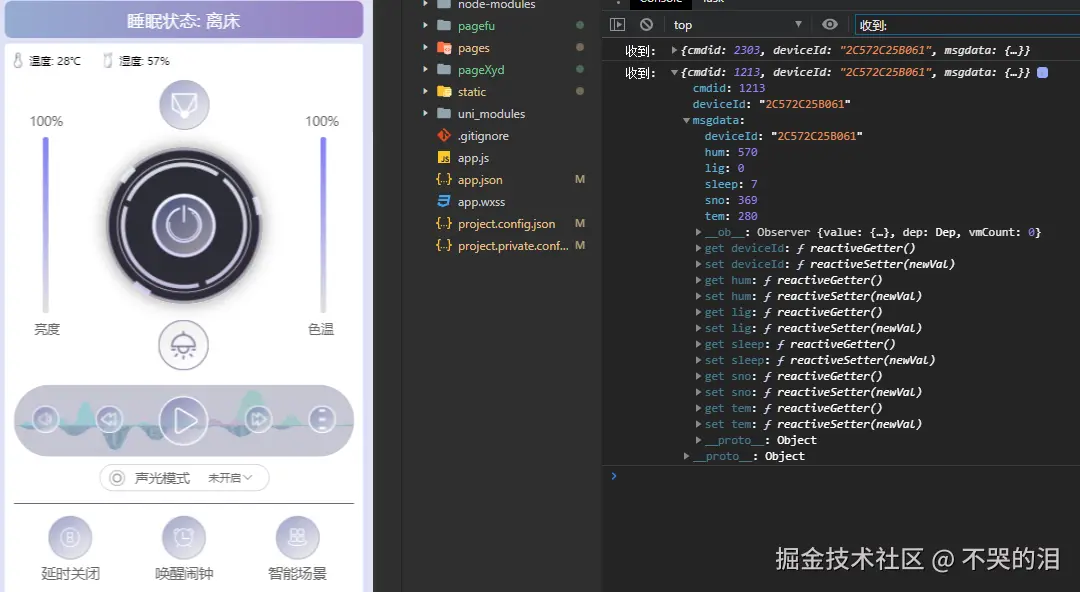Expand the cmdid 2303 log entry
This screenshot has width=1080, height=592.
pos(674,50)
